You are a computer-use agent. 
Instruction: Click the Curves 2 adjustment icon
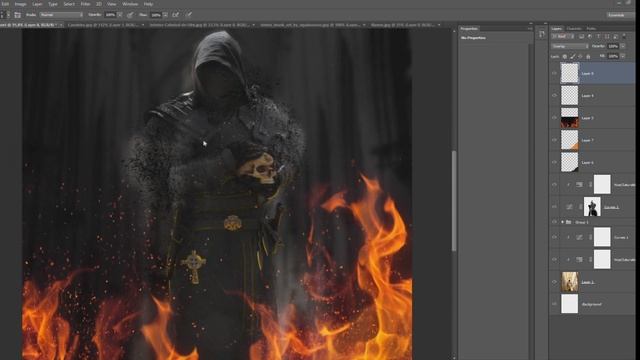coord(569,207)
